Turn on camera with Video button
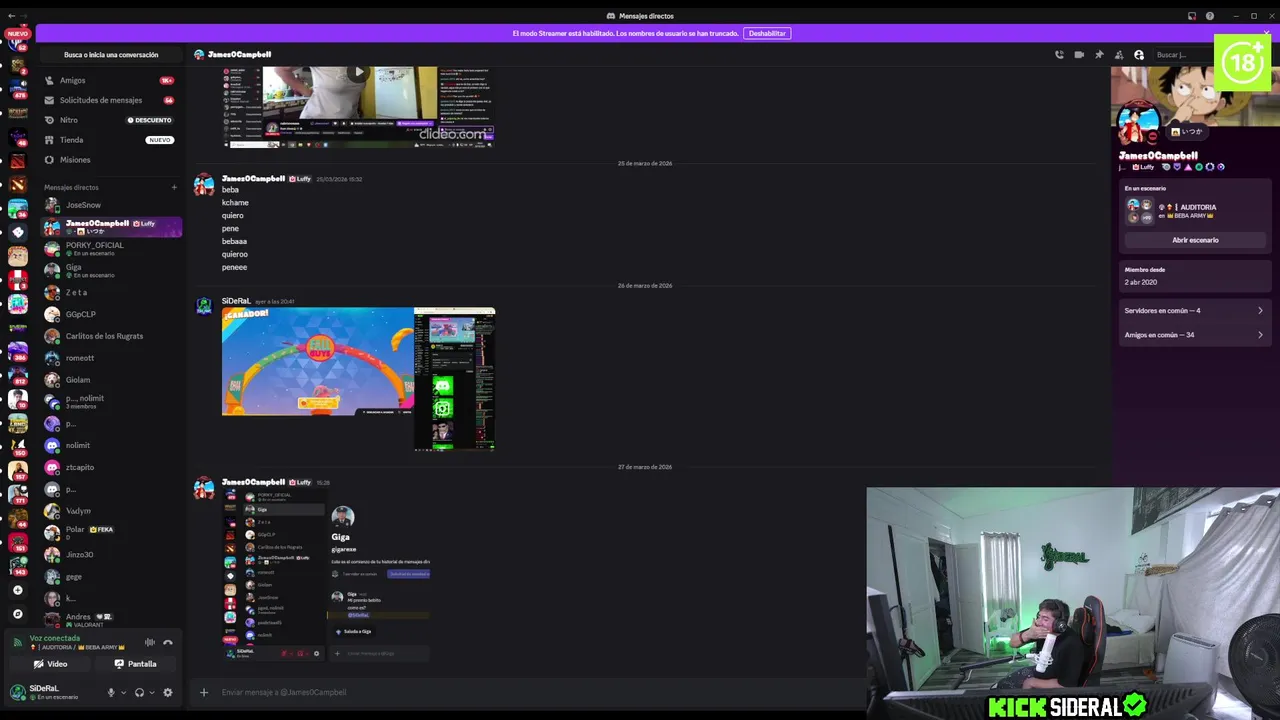 [x=50, y=664]
